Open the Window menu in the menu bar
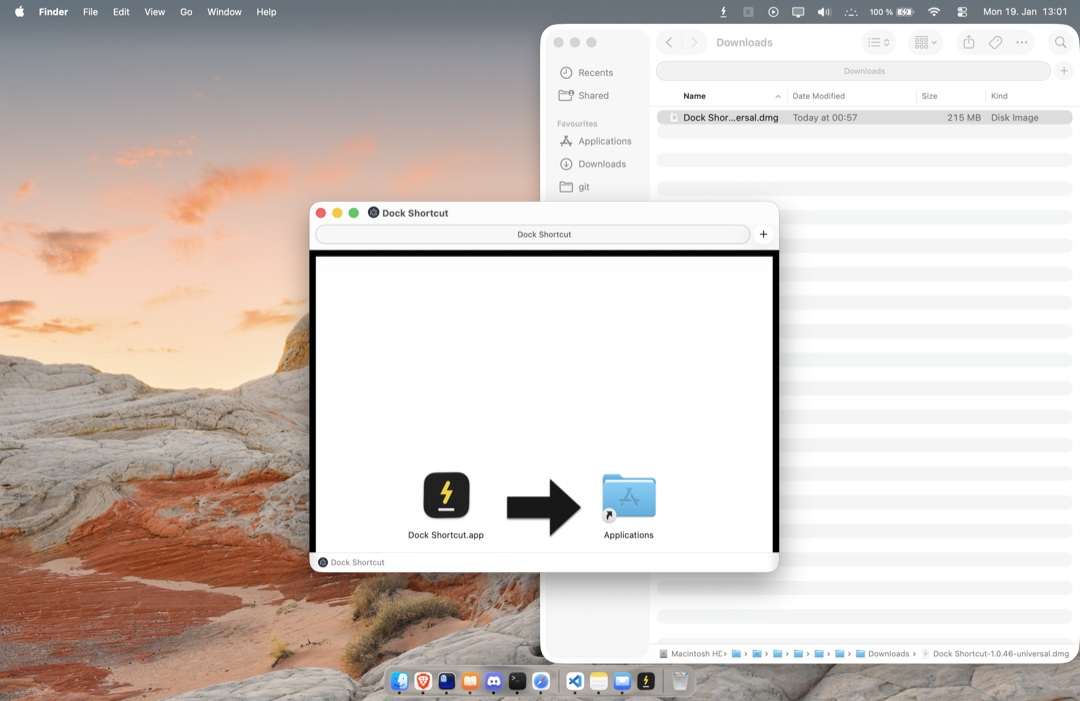Image resolution: width=1080 pixels, height=701 pixels. click(x=224, y=12)
